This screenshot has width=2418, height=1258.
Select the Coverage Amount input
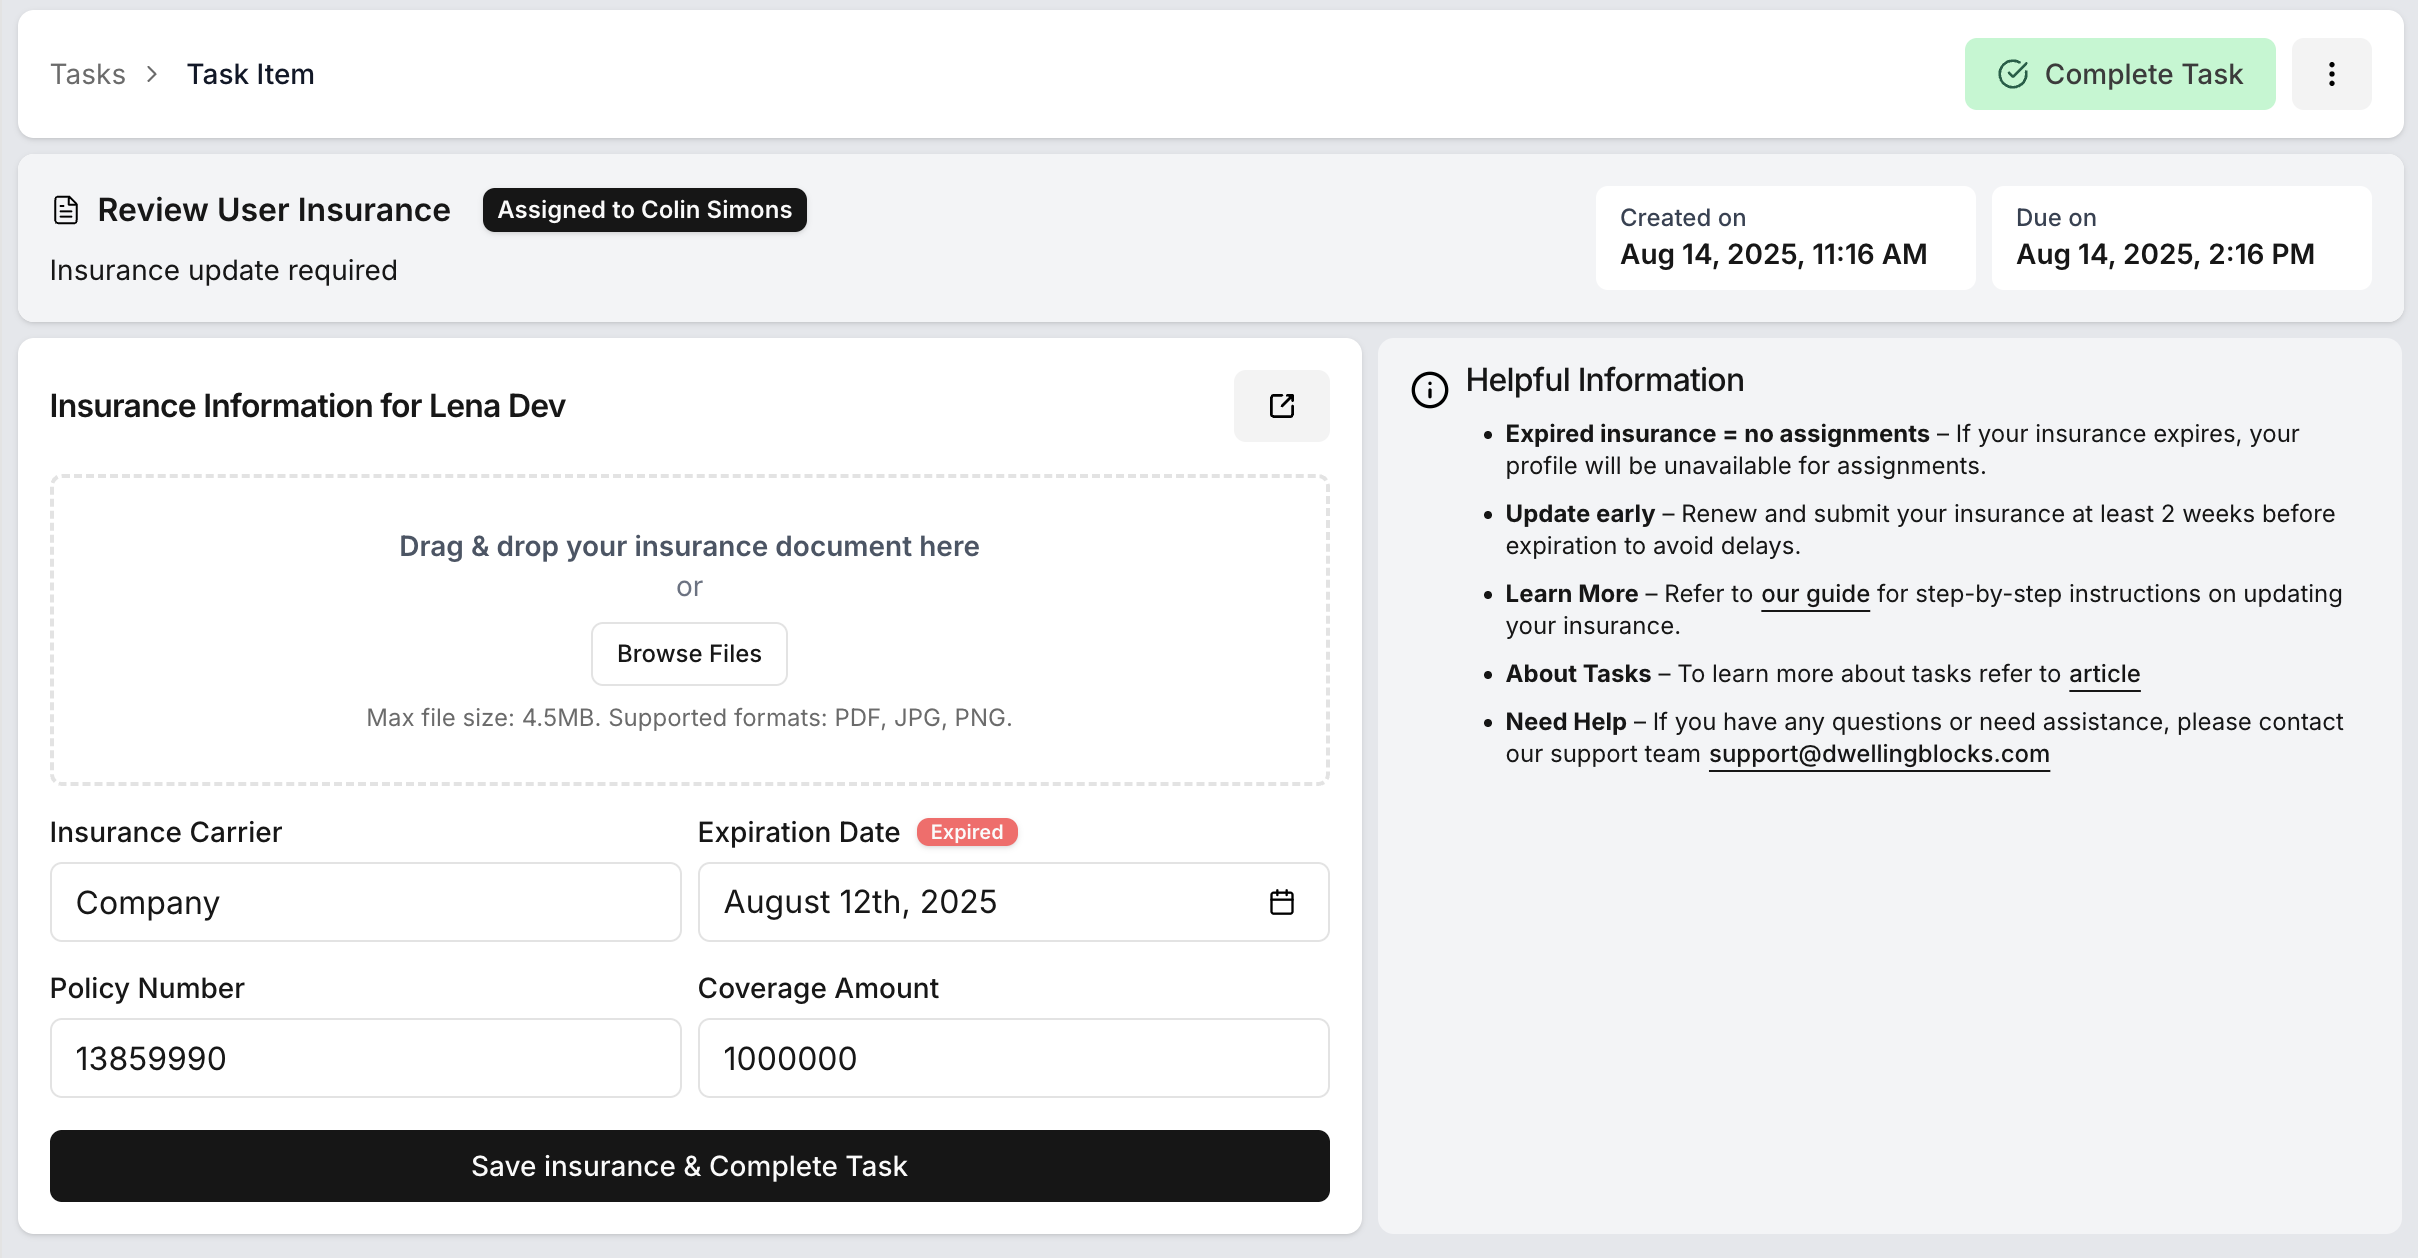click(x=1013, y=1058)
